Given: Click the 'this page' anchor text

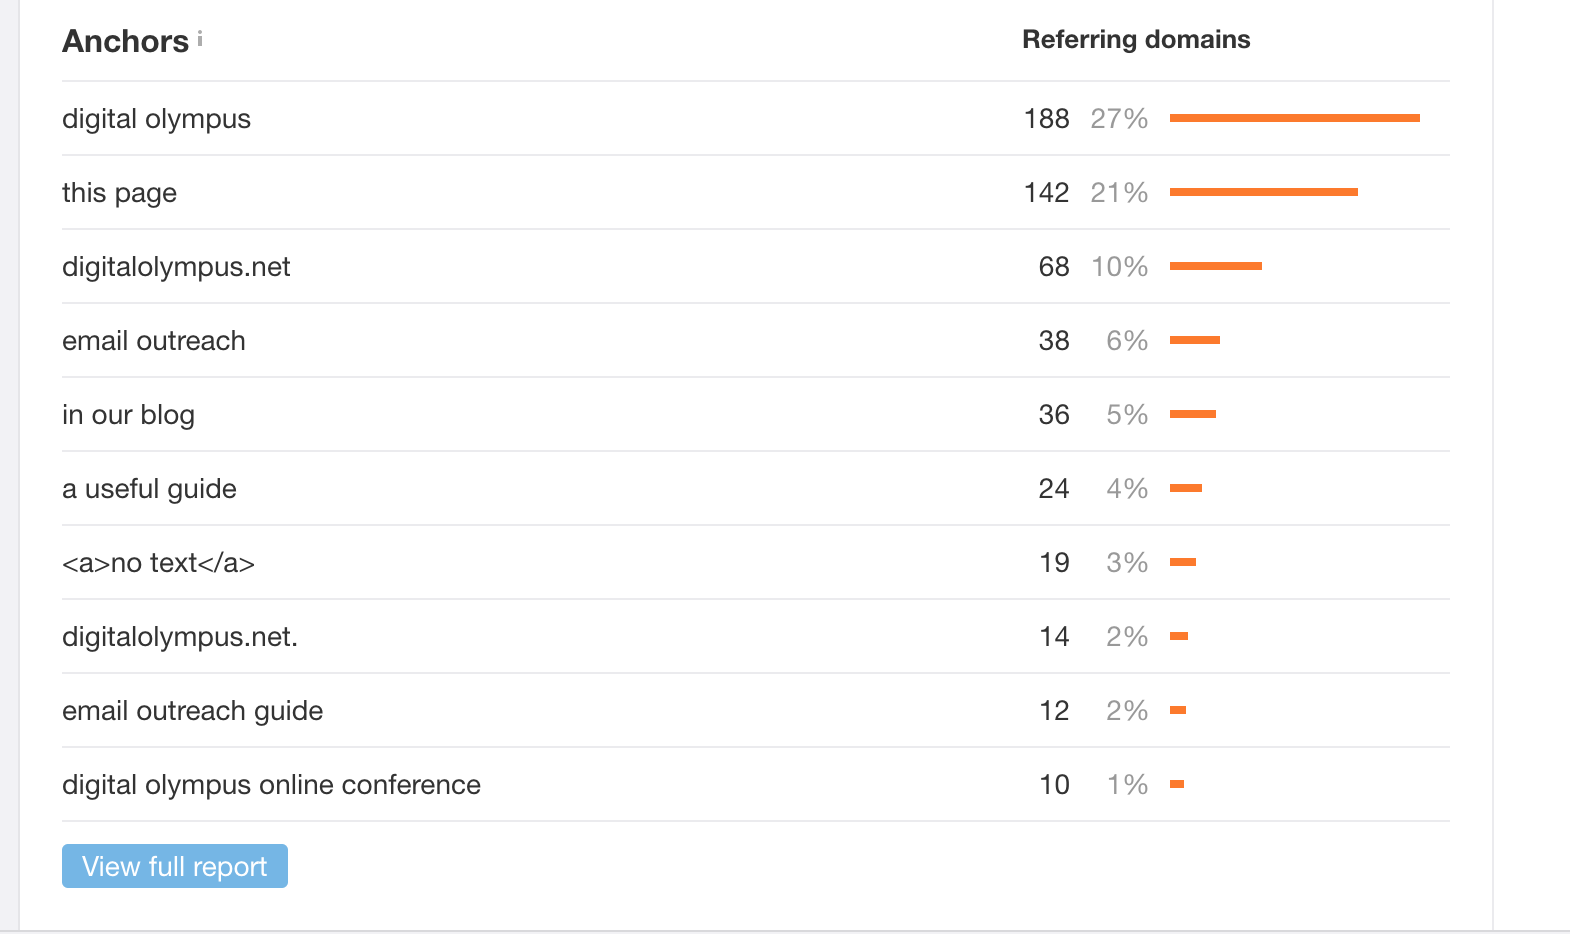Looking at the screenshot, I should click(119, 193).
